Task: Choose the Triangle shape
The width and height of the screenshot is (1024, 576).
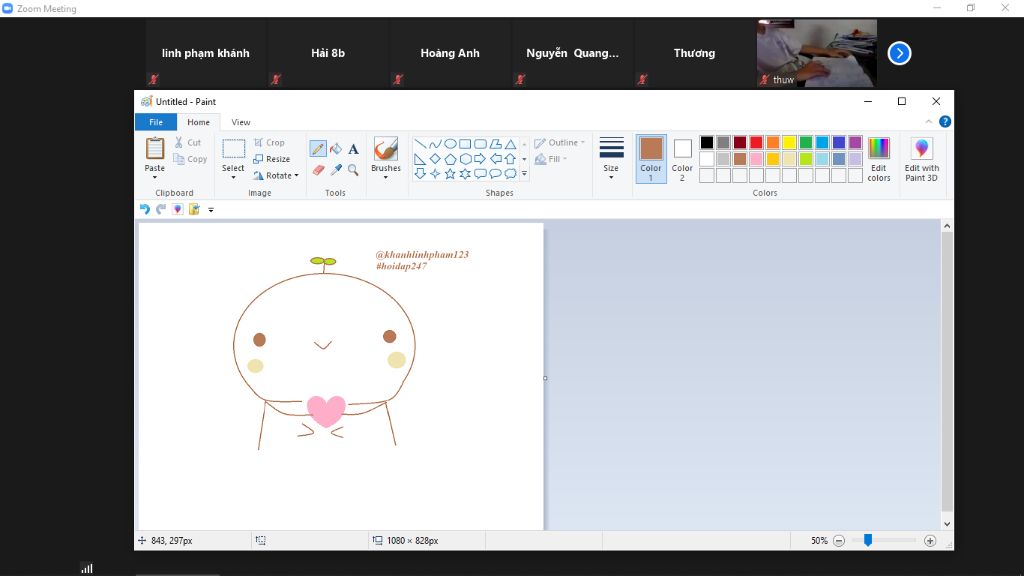Action: [x=510, y=144]
